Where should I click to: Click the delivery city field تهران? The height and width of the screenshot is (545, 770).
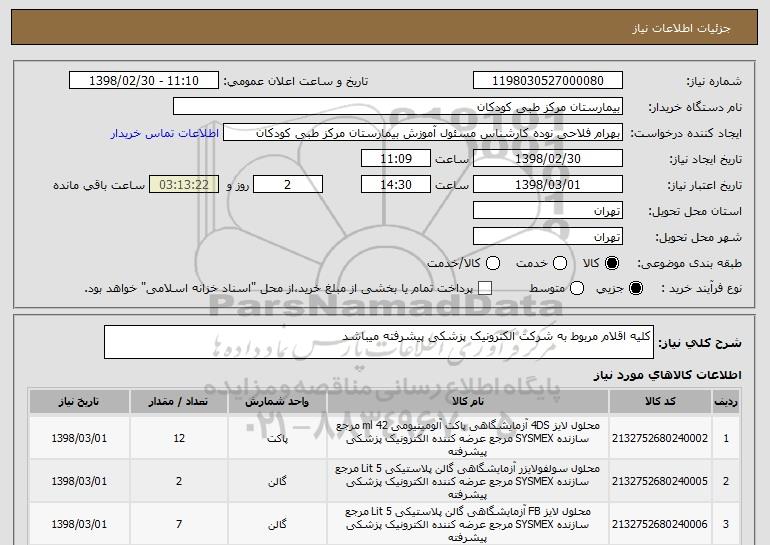coord(548,237)
